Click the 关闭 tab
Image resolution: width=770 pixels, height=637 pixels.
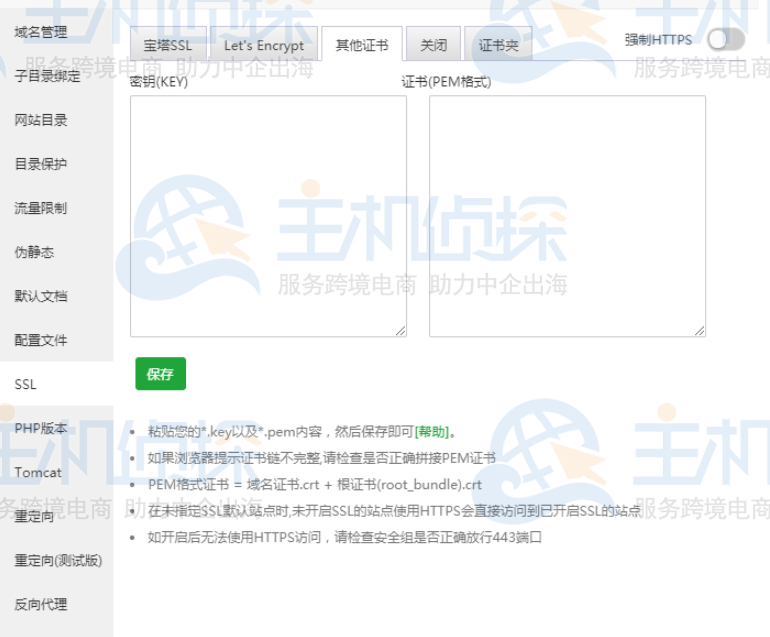(x=433, y=46)
